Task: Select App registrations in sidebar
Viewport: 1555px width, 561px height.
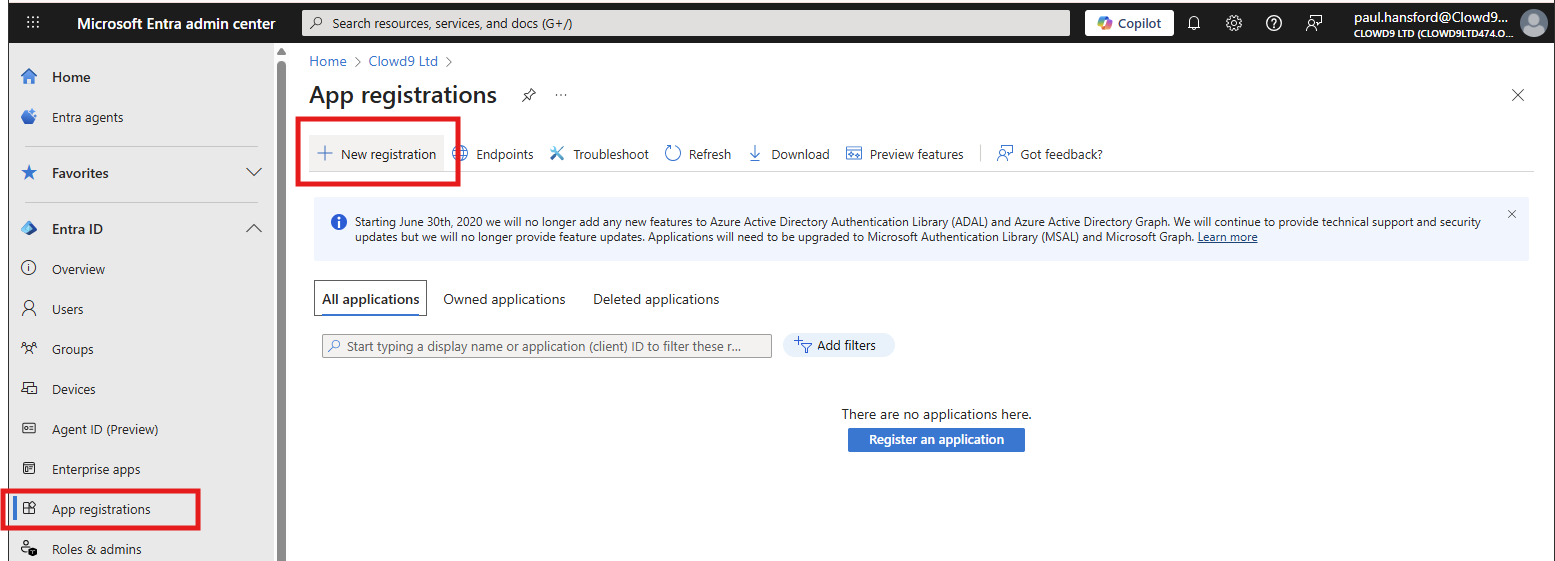Action: [101, 509]
